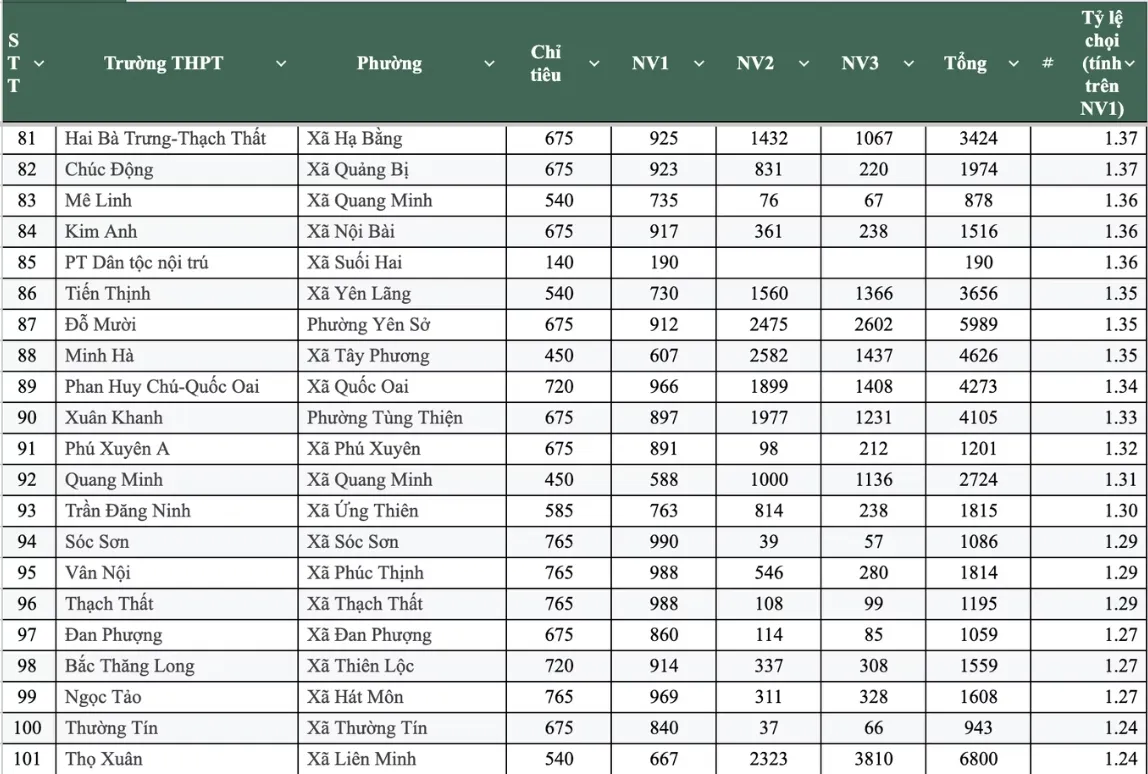This screenshot has width=1148, height=774.
Task: Select the Mê Linh school cell
Action: tap(98, 200)
